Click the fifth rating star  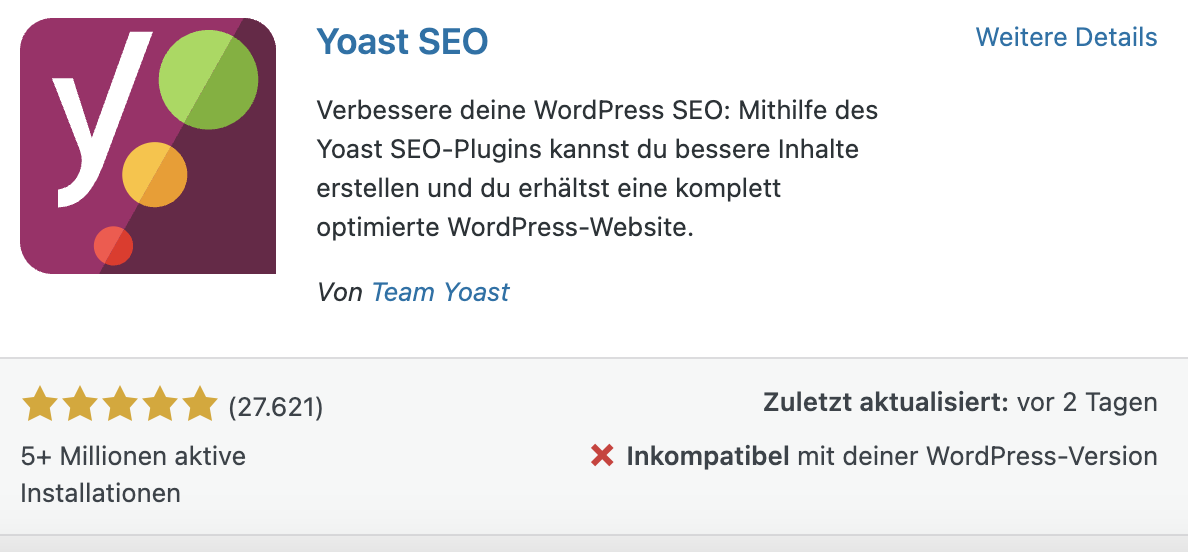[200, 404]
